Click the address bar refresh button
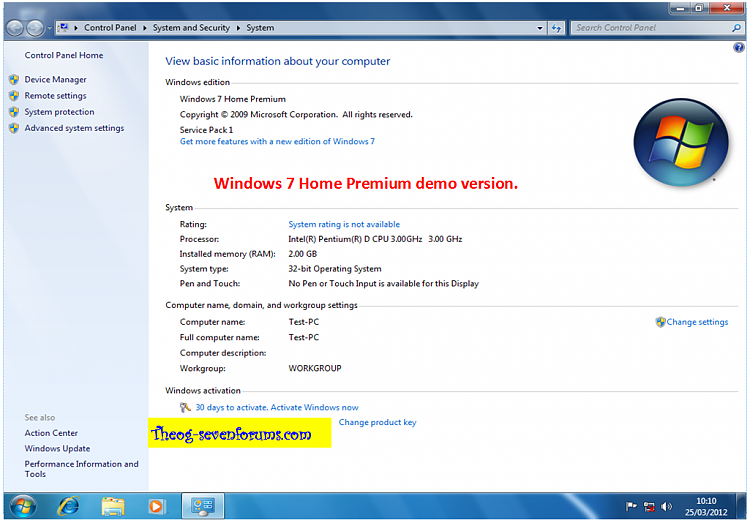 click(556, 28)
